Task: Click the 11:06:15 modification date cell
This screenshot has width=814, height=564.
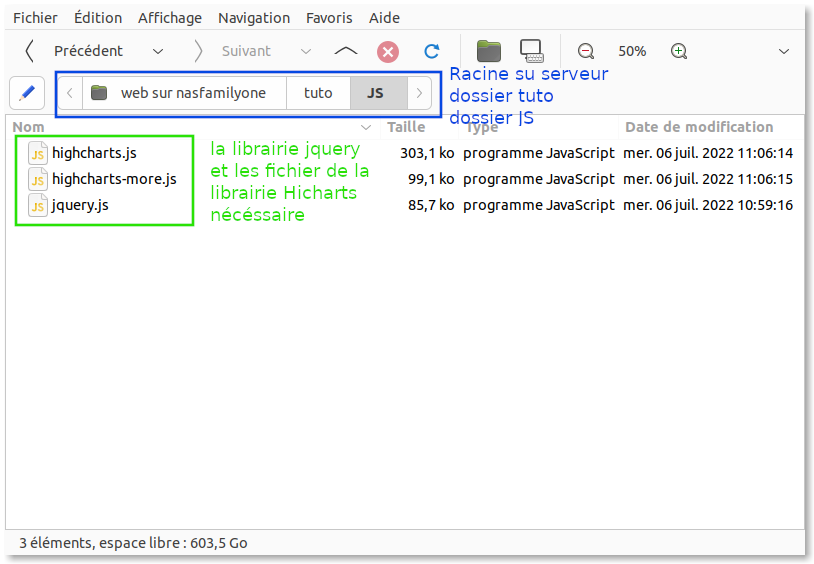Action: point(708,179)
